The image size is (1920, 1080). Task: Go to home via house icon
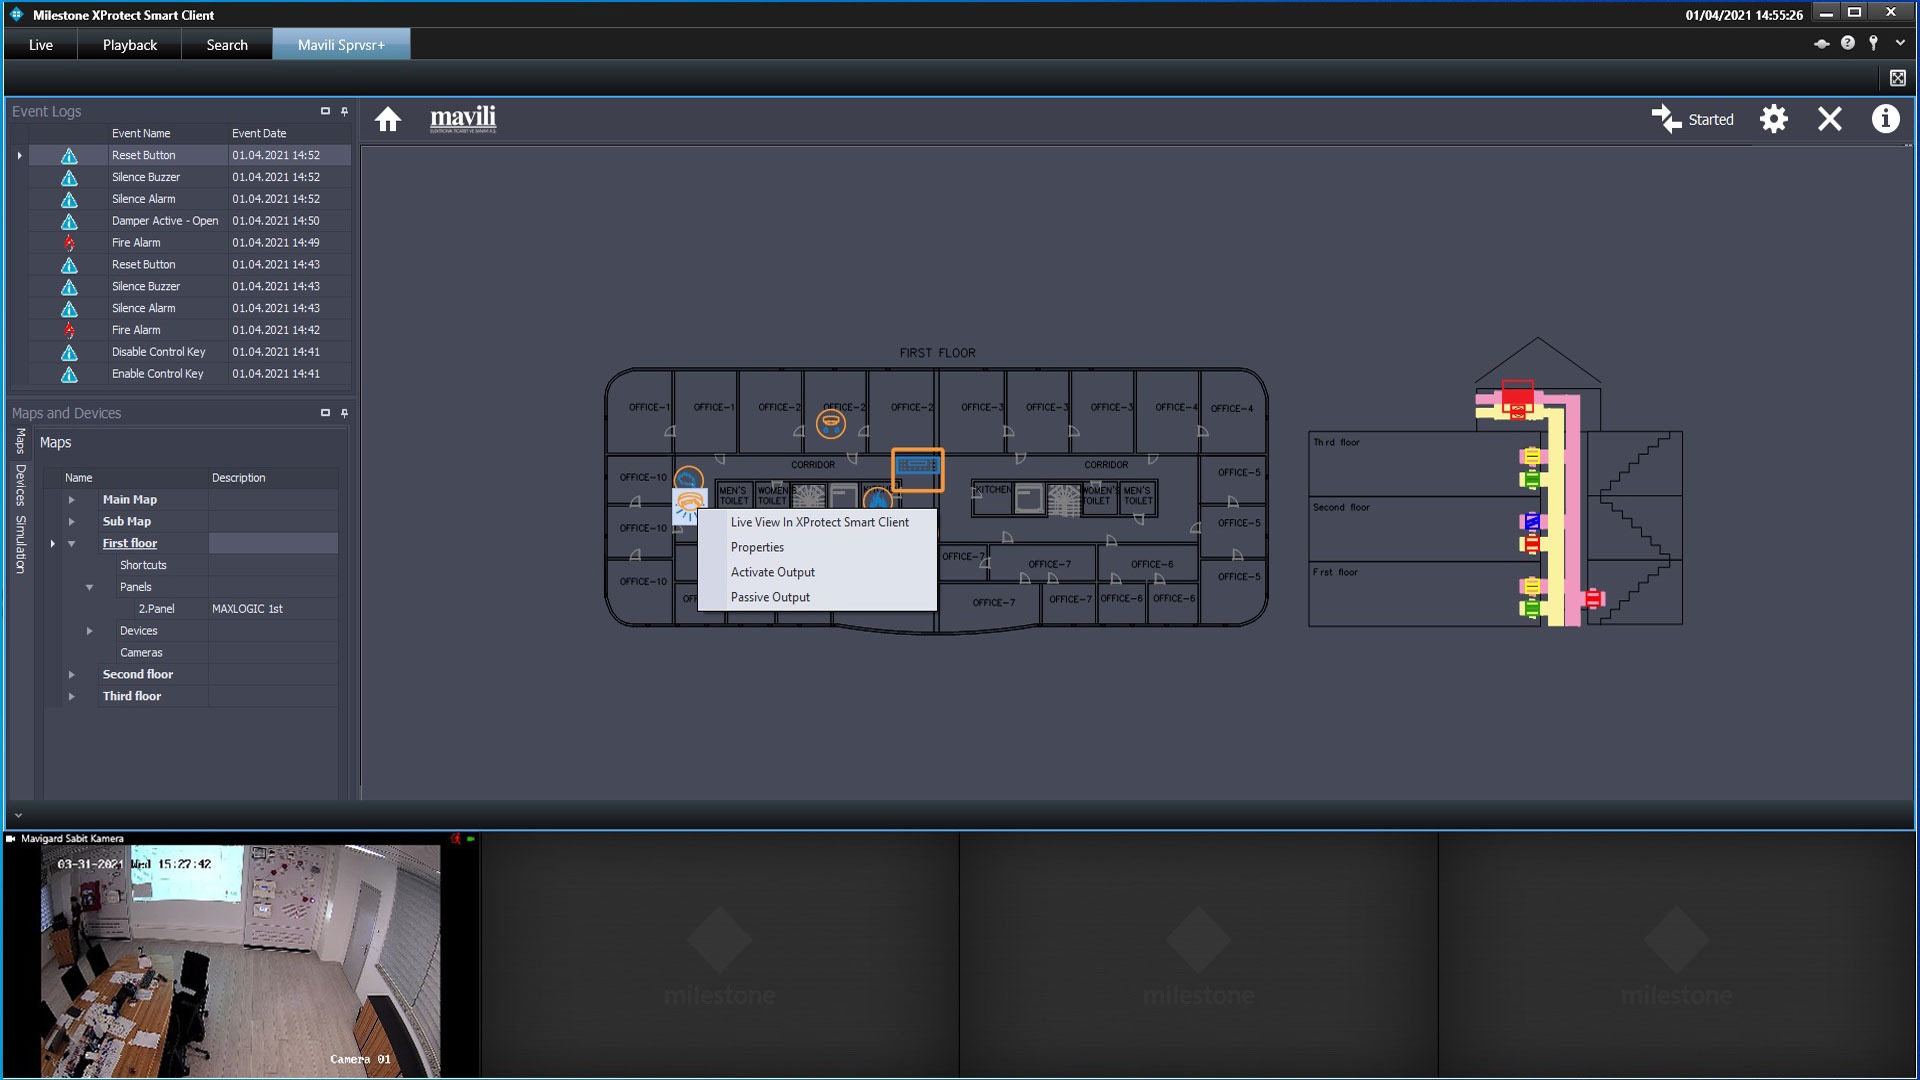click(x=388, y=120)
